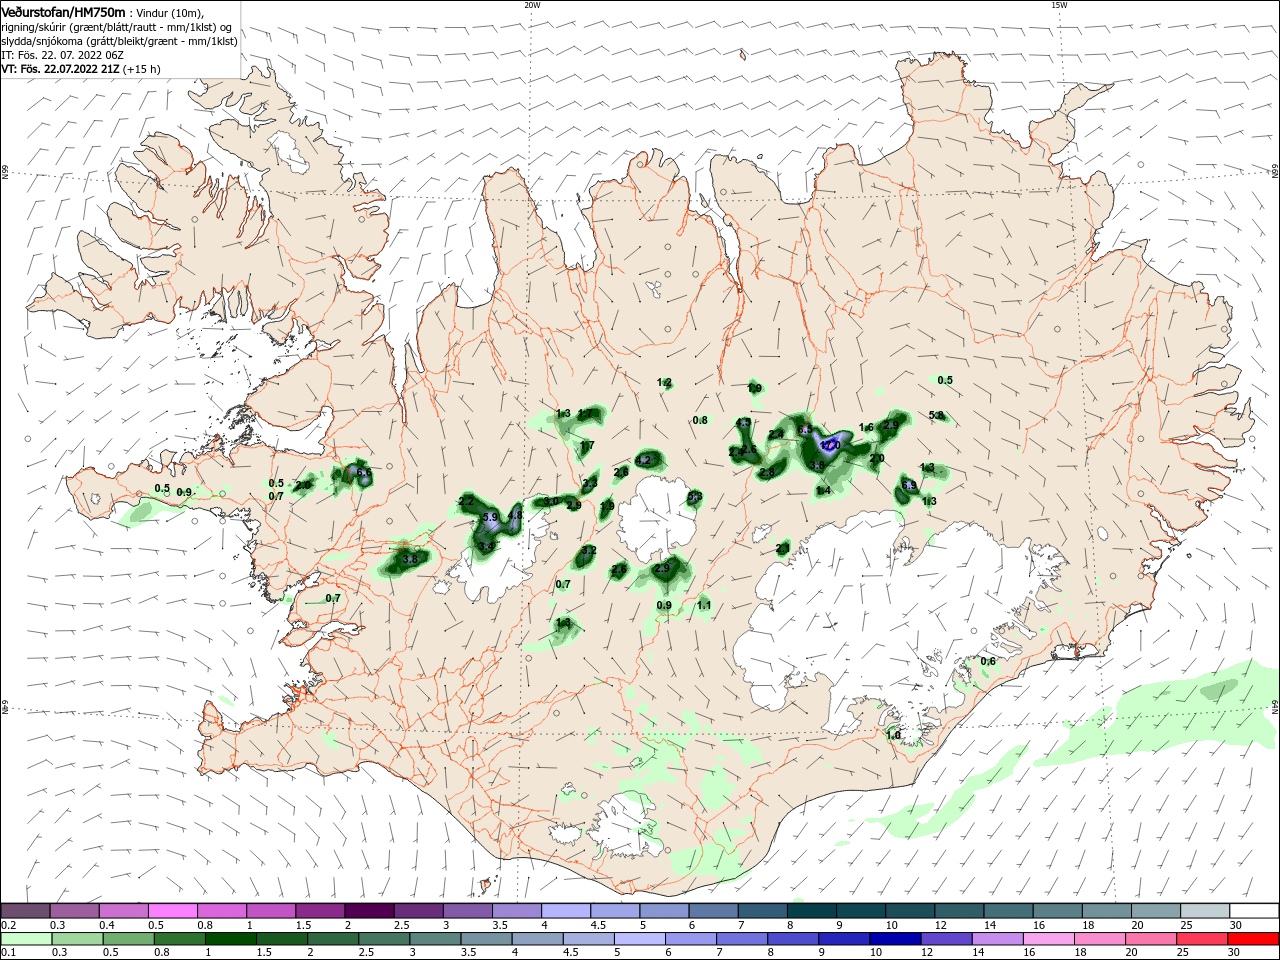Image resolution: width=1280 pixels, height=960 pixels.
Task: Click the 2.2 precipitation value
Action: 466,500
